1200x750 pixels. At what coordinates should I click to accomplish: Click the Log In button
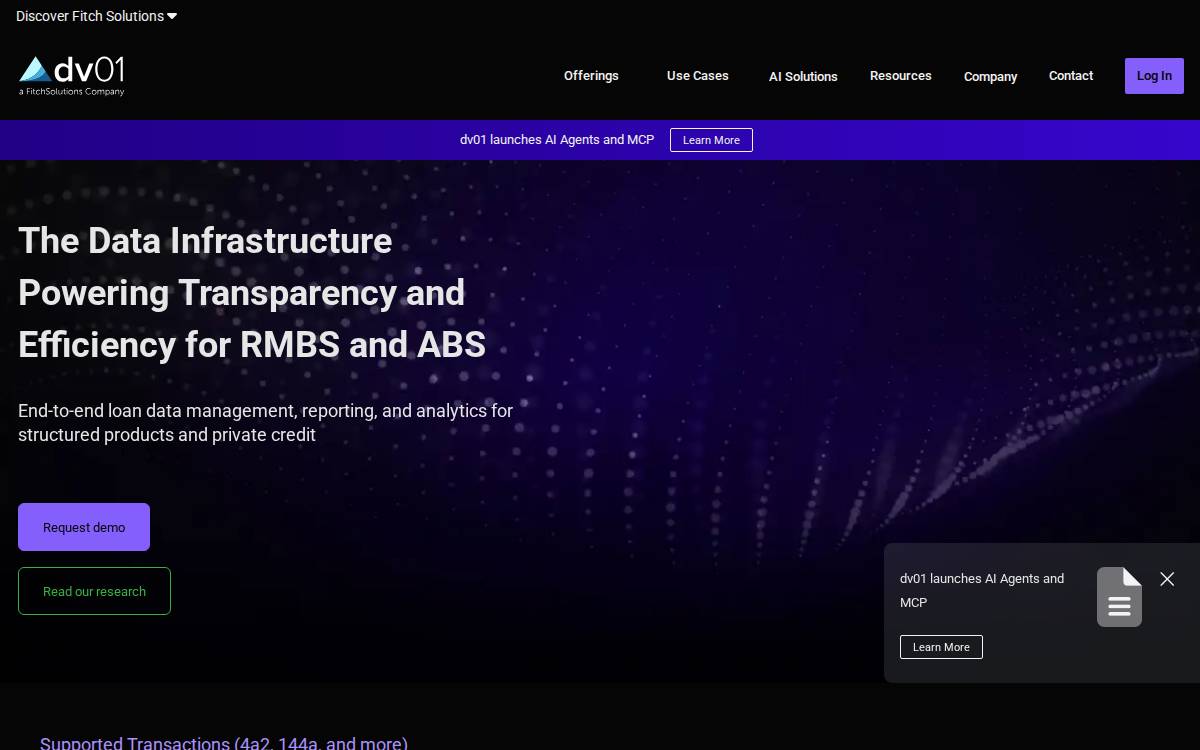(1154, 76)
